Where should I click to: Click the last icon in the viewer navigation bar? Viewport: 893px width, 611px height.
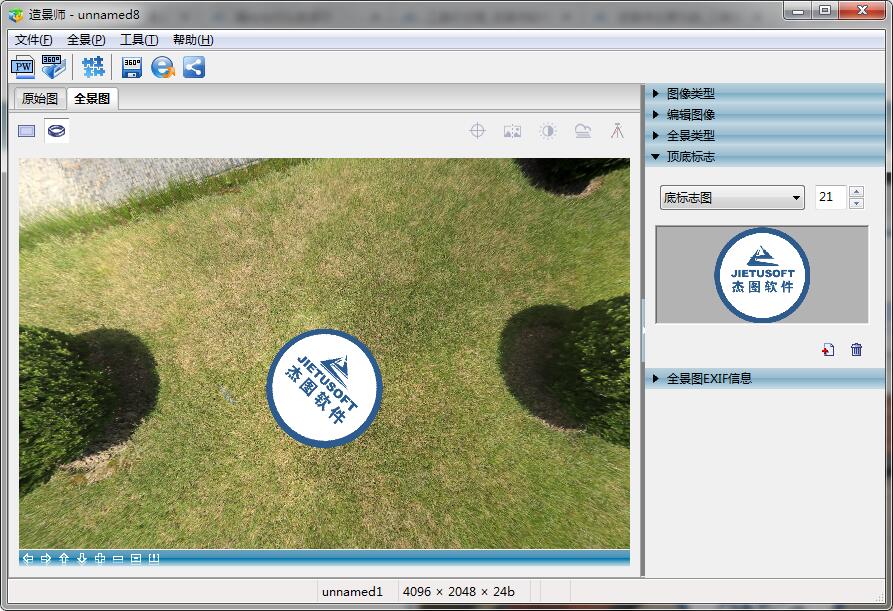coord(154,559)
